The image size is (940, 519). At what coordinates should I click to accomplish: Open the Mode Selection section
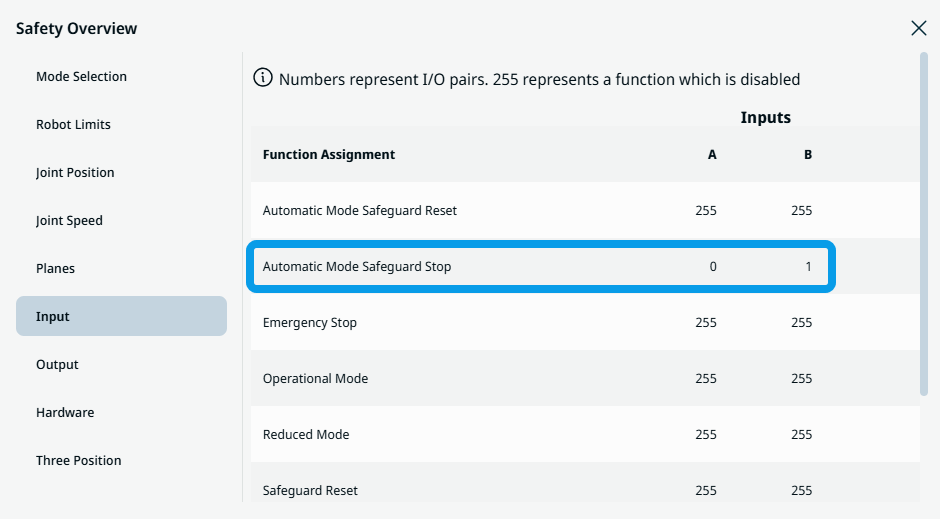(81, 77)
